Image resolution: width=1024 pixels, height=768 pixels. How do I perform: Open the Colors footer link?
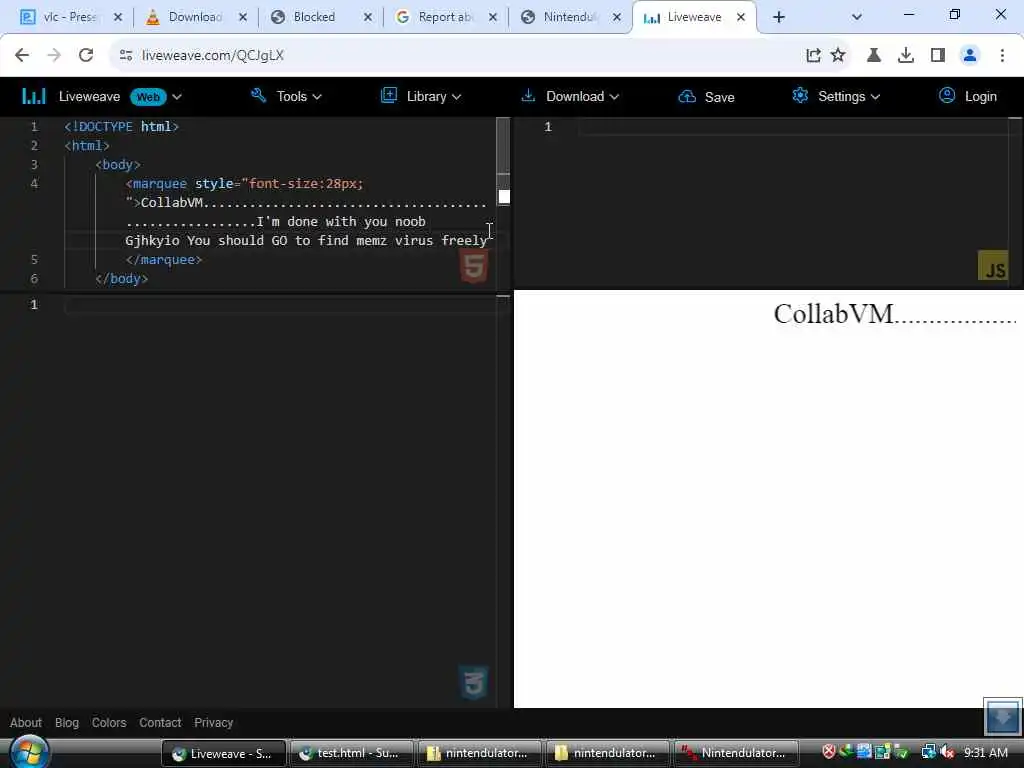point(109,722)
